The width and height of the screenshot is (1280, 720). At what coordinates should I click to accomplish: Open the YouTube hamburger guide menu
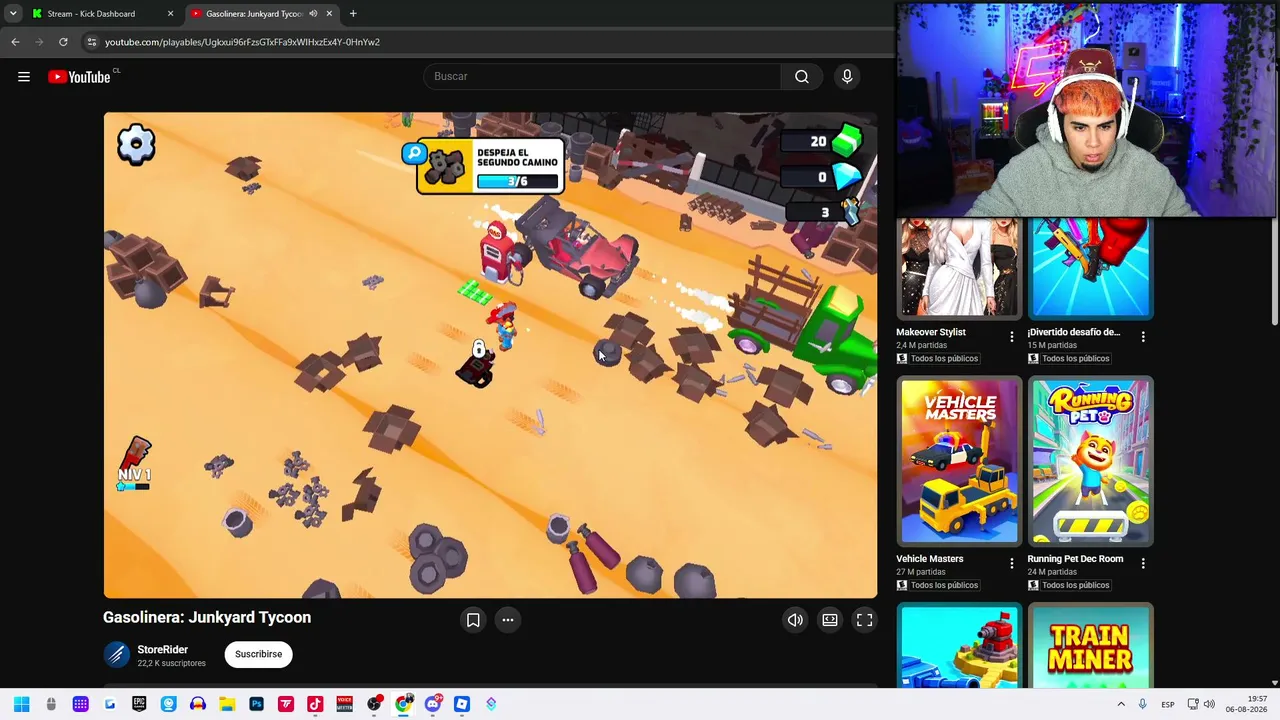(x=24, y=77)
